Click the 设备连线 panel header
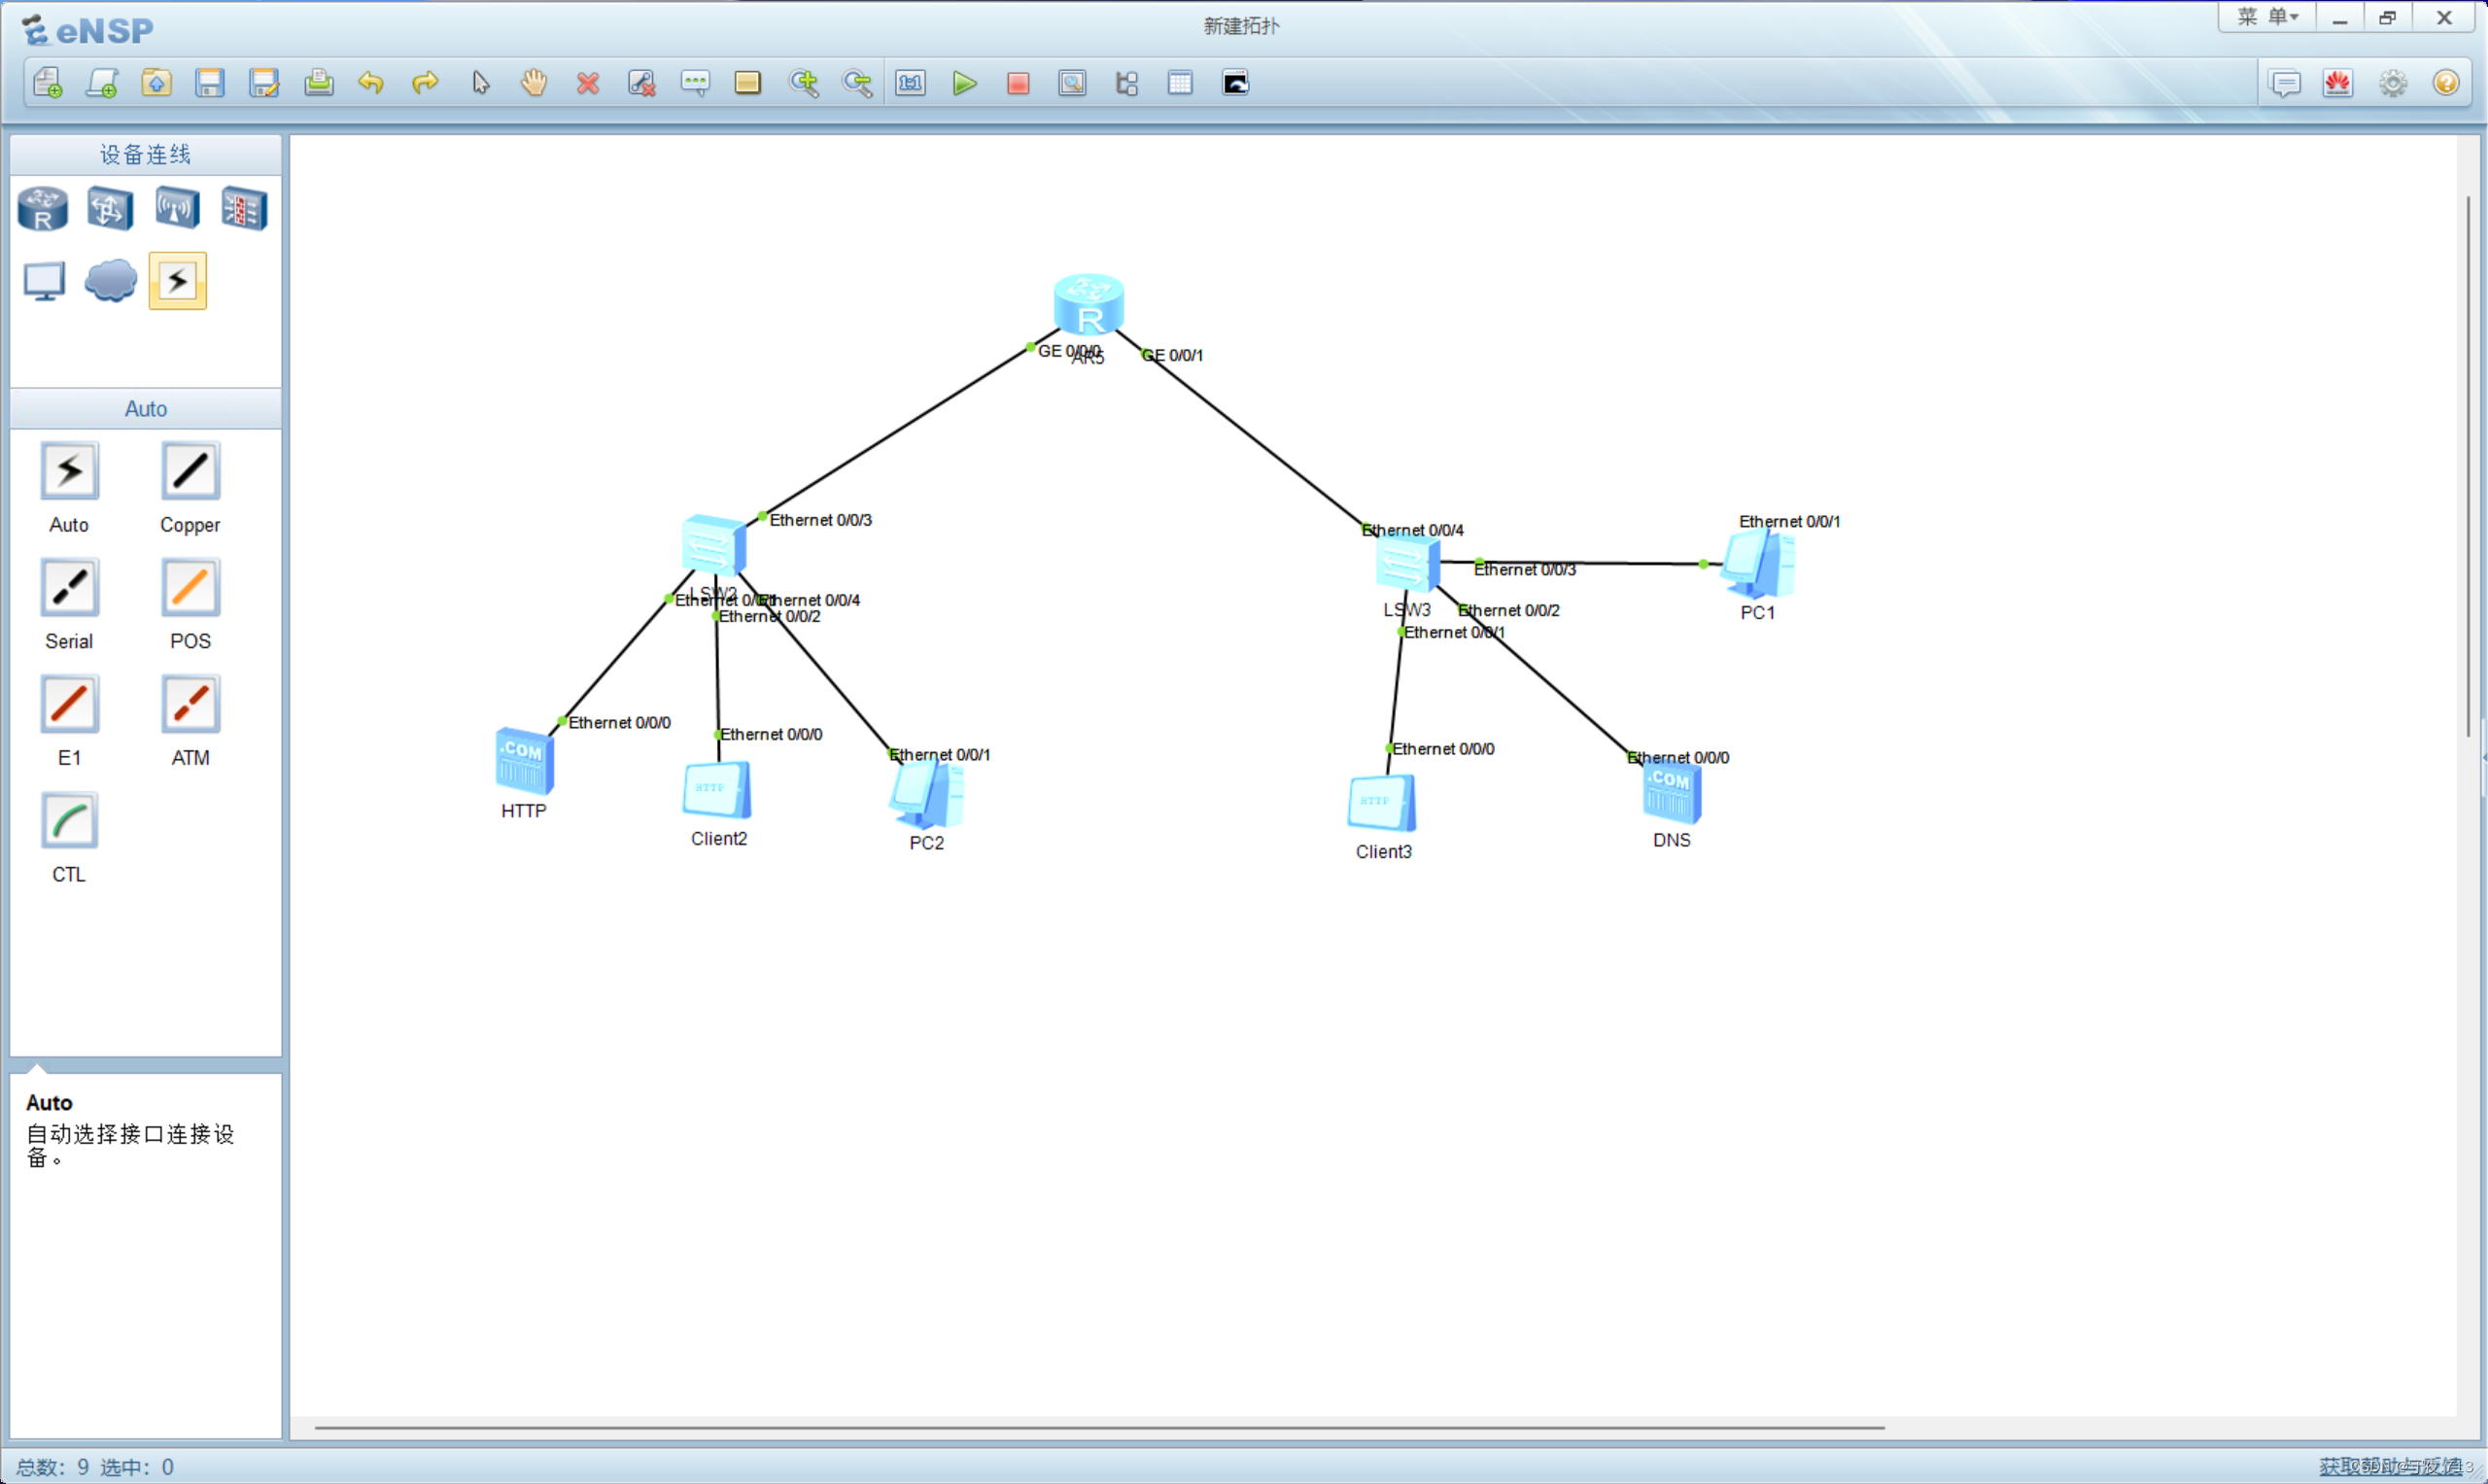Image resolution: width=2488 pixels, height=1484 pixels. click(x=146, y=154)
